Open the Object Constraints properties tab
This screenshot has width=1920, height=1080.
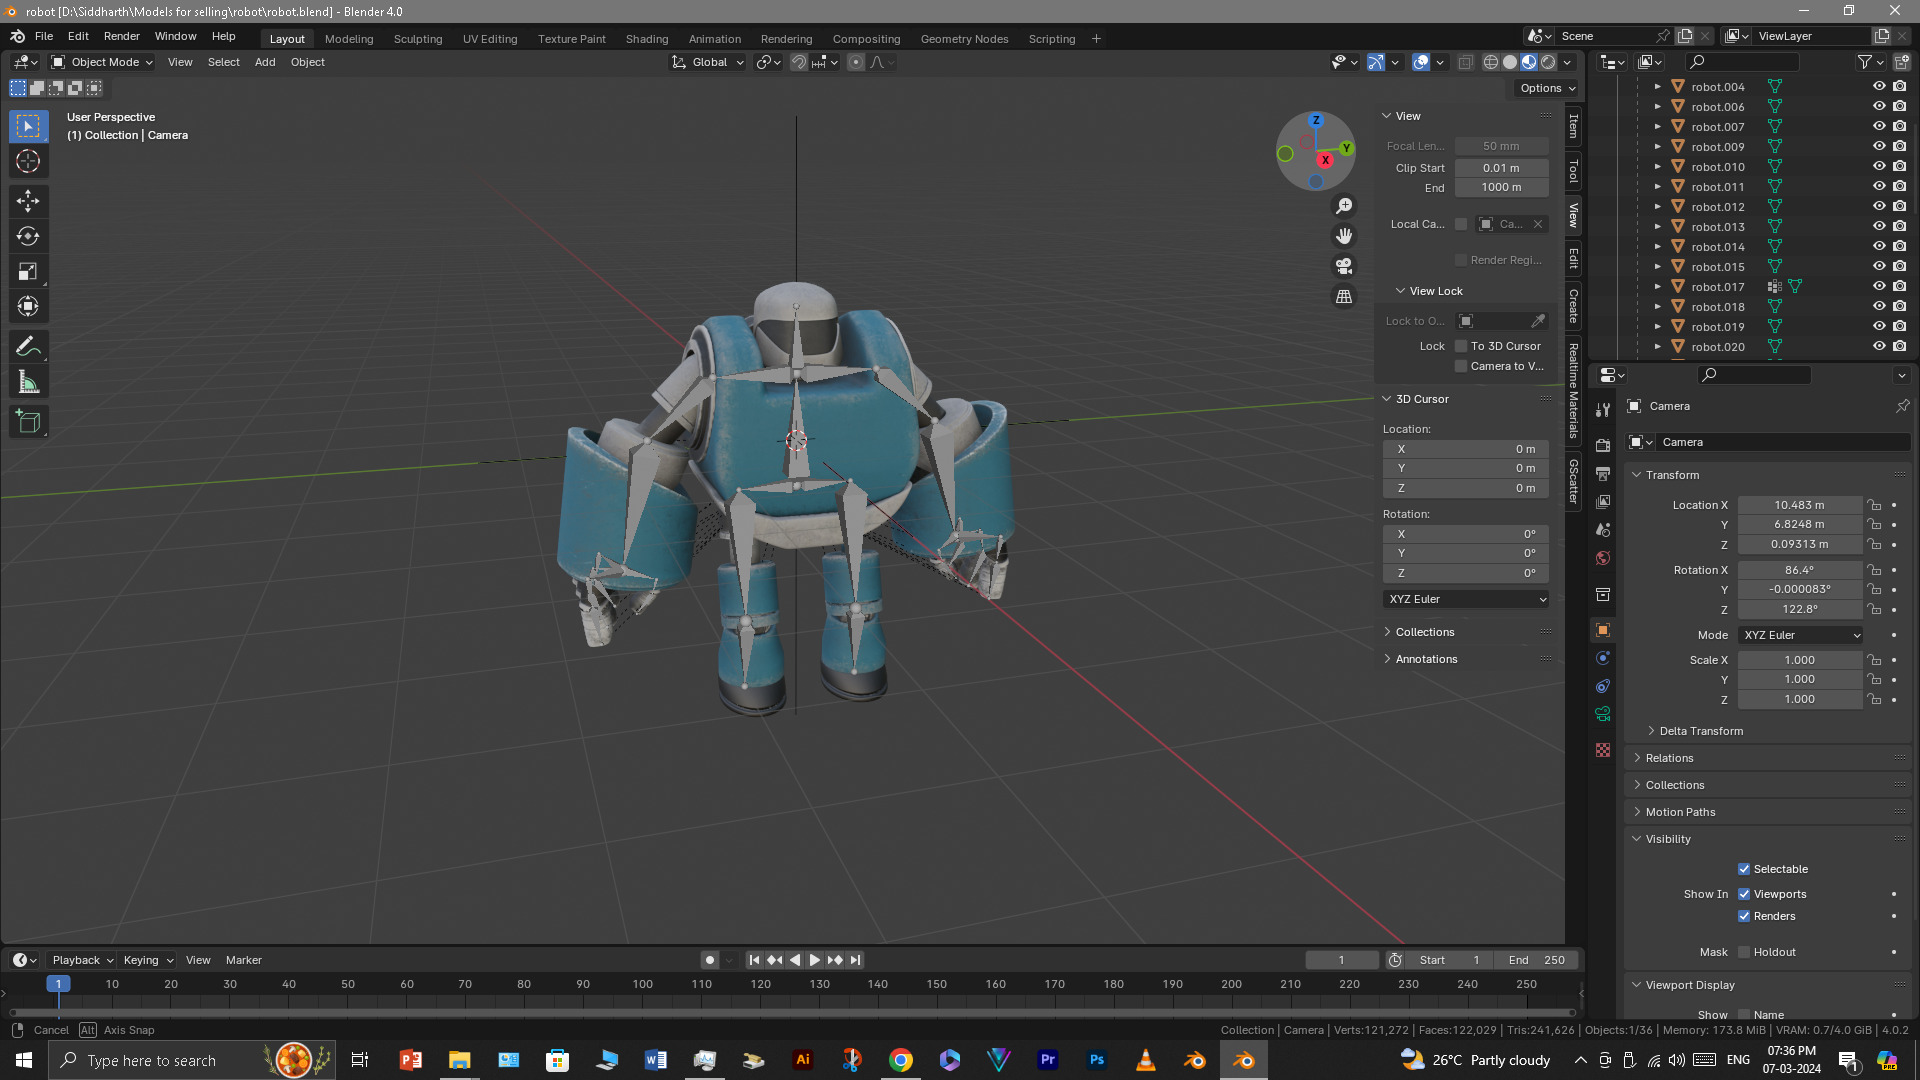[1603, 686]
